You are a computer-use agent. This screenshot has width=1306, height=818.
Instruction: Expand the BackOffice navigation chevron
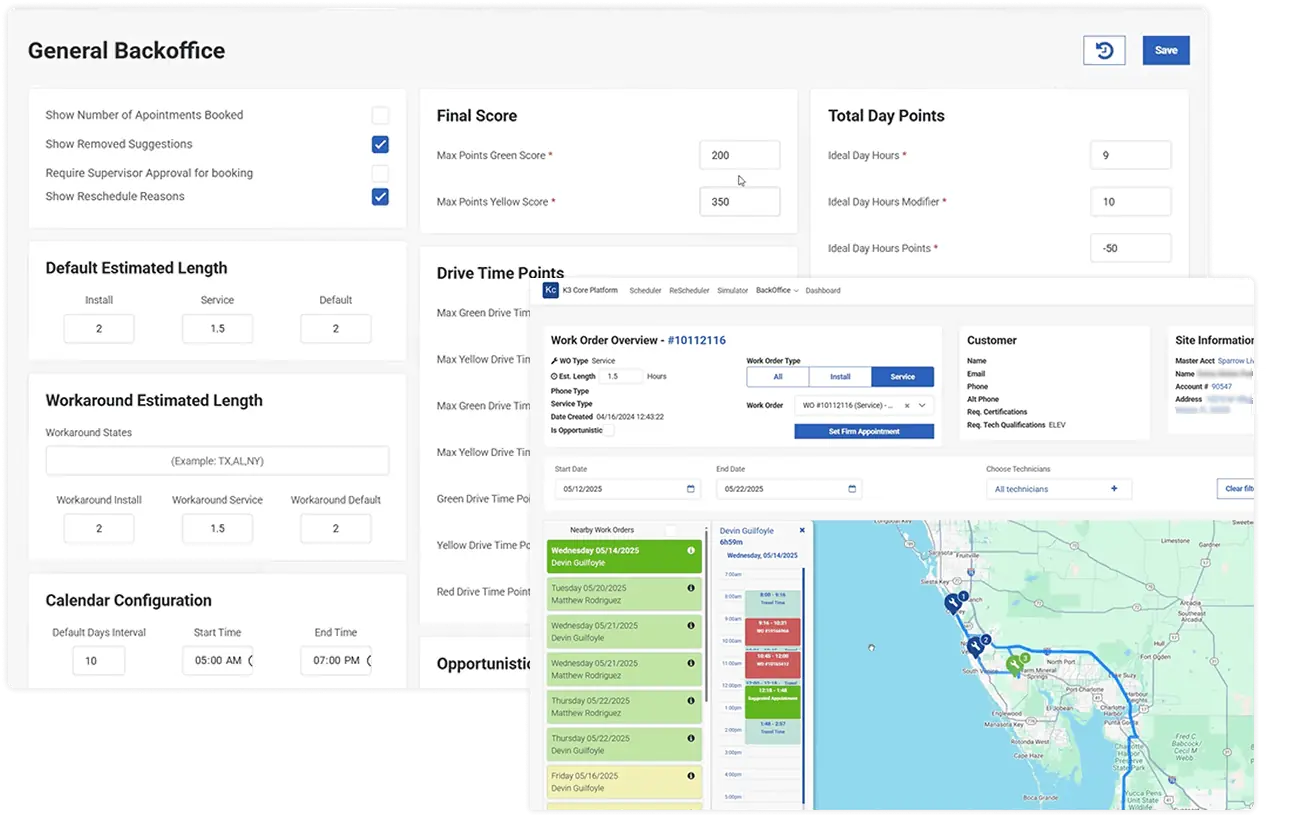795,291
